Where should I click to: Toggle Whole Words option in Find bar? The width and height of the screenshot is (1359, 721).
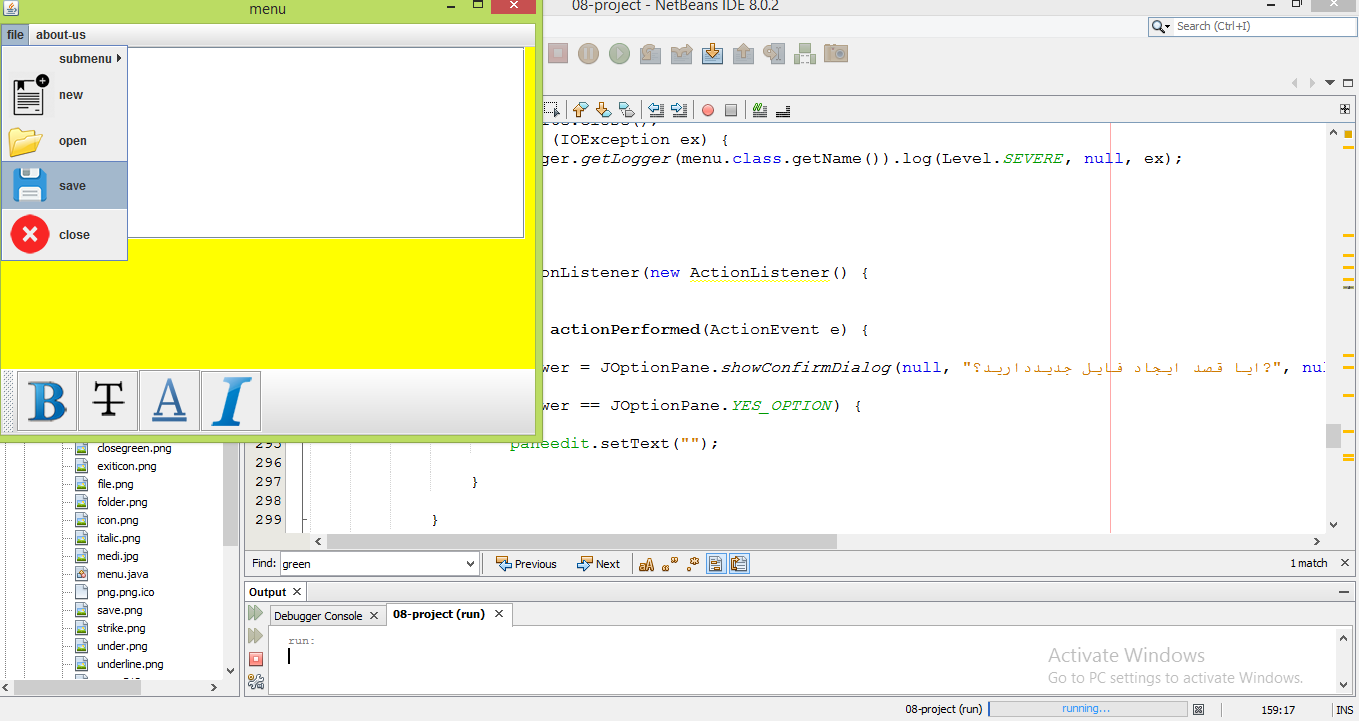pos(670,564)
